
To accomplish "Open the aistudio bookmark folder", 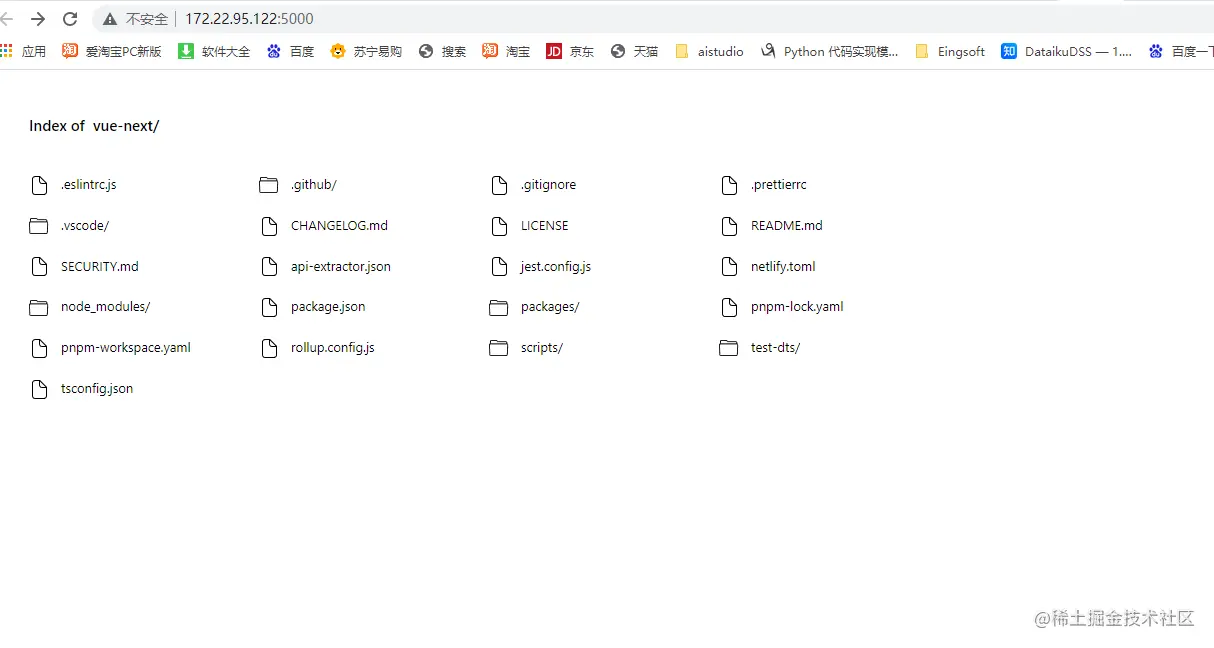I will point(709,51).
